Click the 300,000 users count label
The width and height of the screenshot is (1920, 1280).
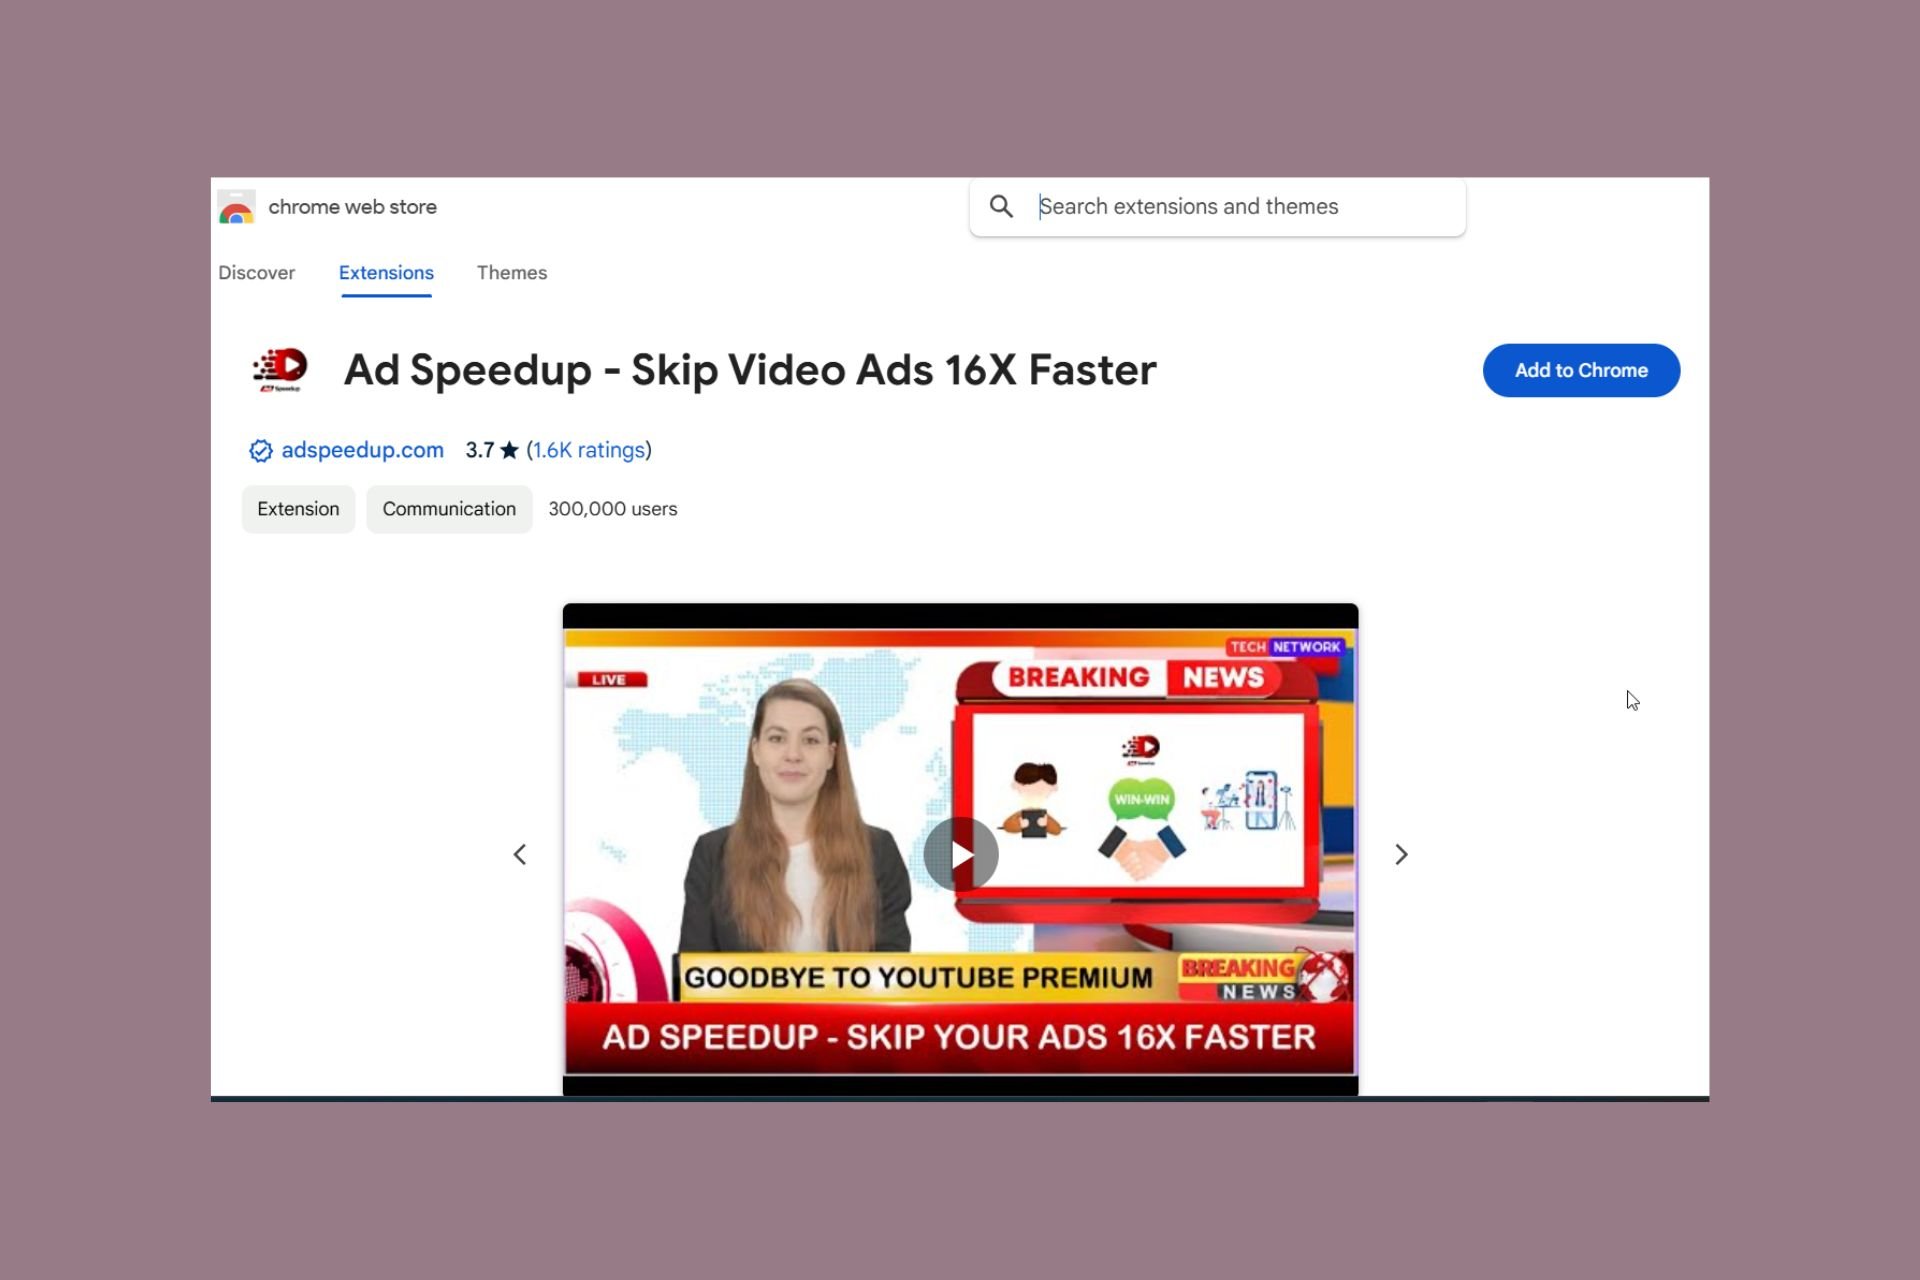click(611, 509)
